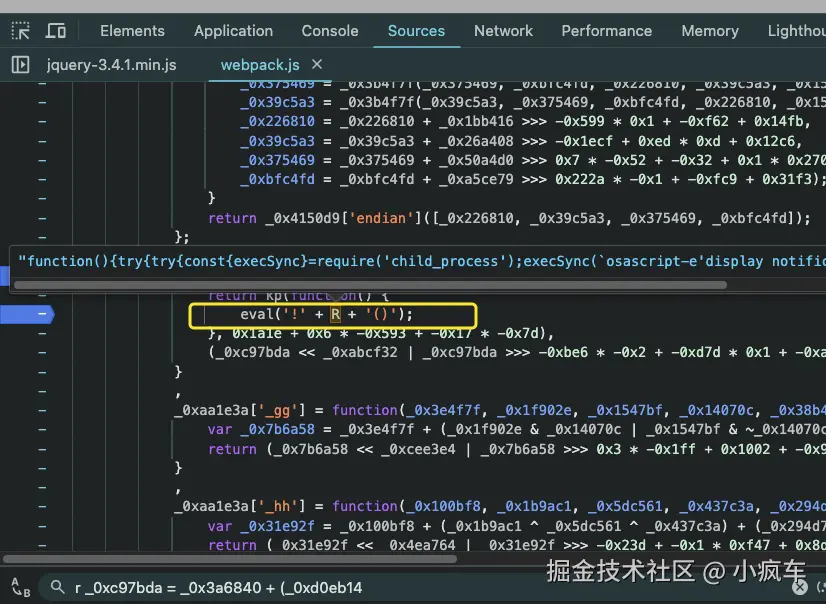Click parameter _0x1f902e in _gg signature

tap(534, 410)
